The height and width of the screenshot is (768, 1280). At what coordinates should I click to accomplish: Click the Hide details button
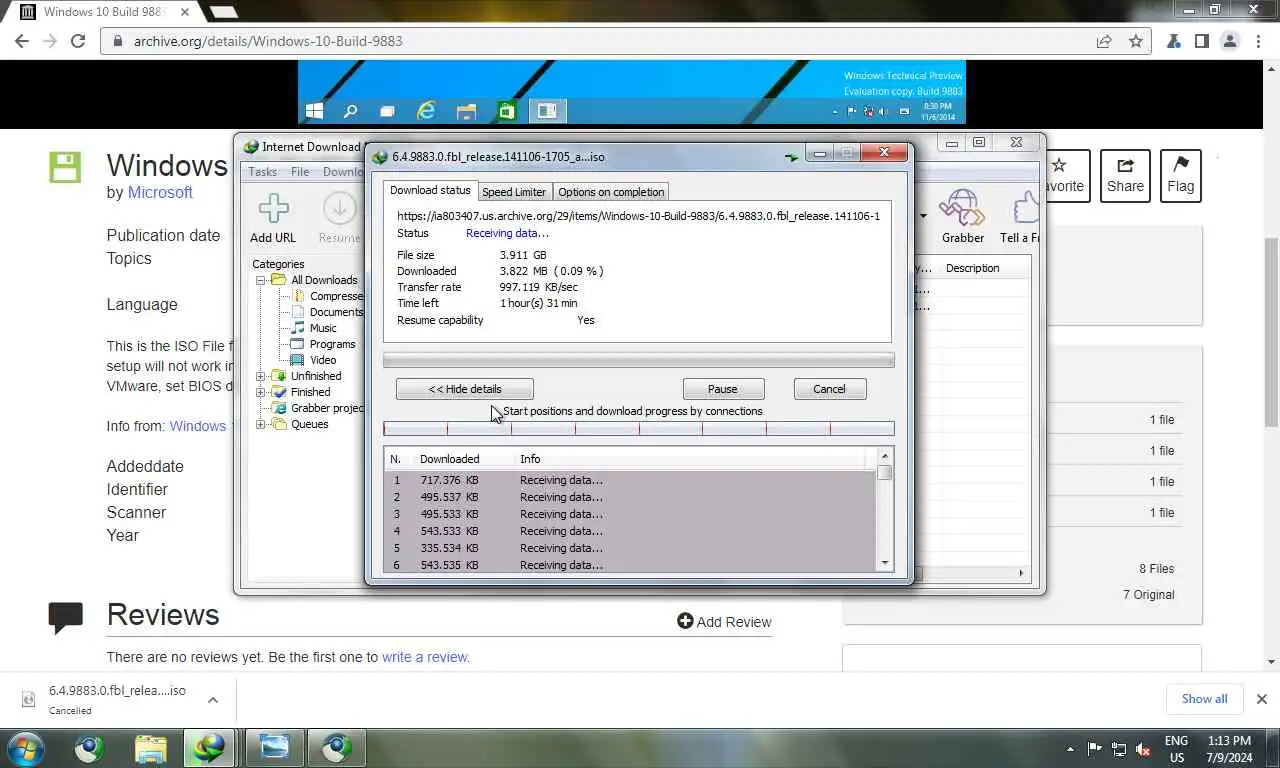tap(465, 389)
